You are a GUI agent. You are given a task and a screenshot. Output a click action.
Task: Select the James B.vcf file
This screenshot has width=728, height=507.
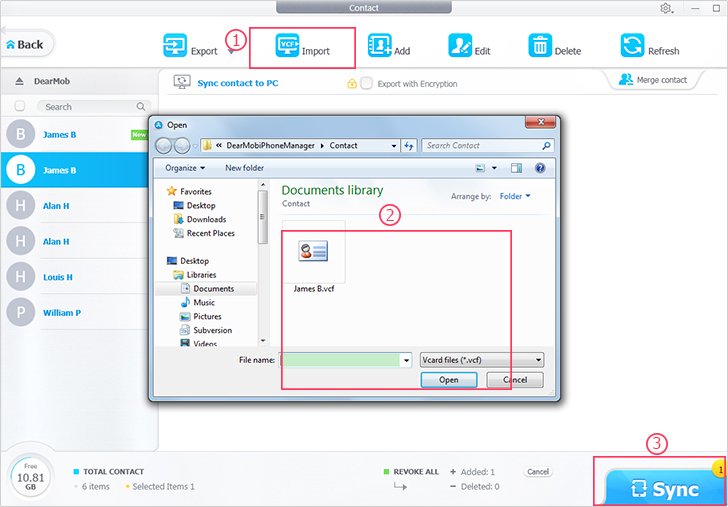tap(314, 257)
